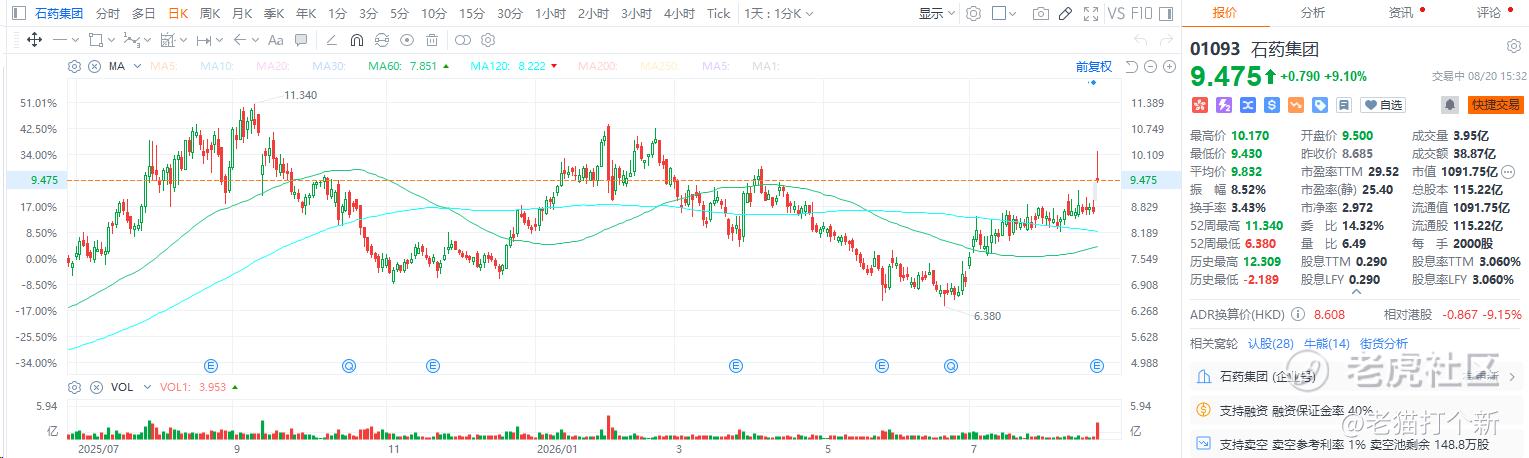Click 前复权 price adjustment link
This screenshot has height=458, width=1529.
[x=1093, y=66]
